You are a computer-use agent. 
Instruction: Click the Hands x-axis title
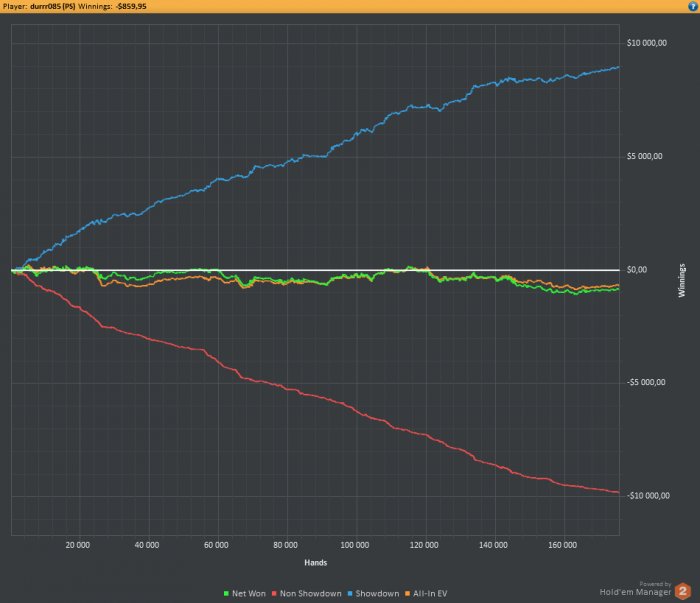click(316, 562)
